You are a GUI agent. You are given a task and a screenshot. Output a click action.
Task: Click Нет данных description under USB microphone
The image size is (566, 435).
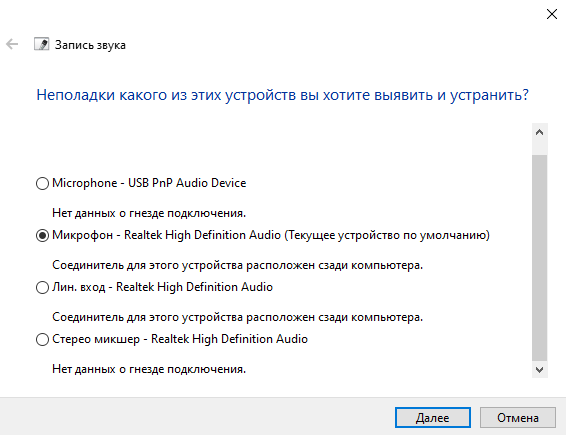point(149,213)
